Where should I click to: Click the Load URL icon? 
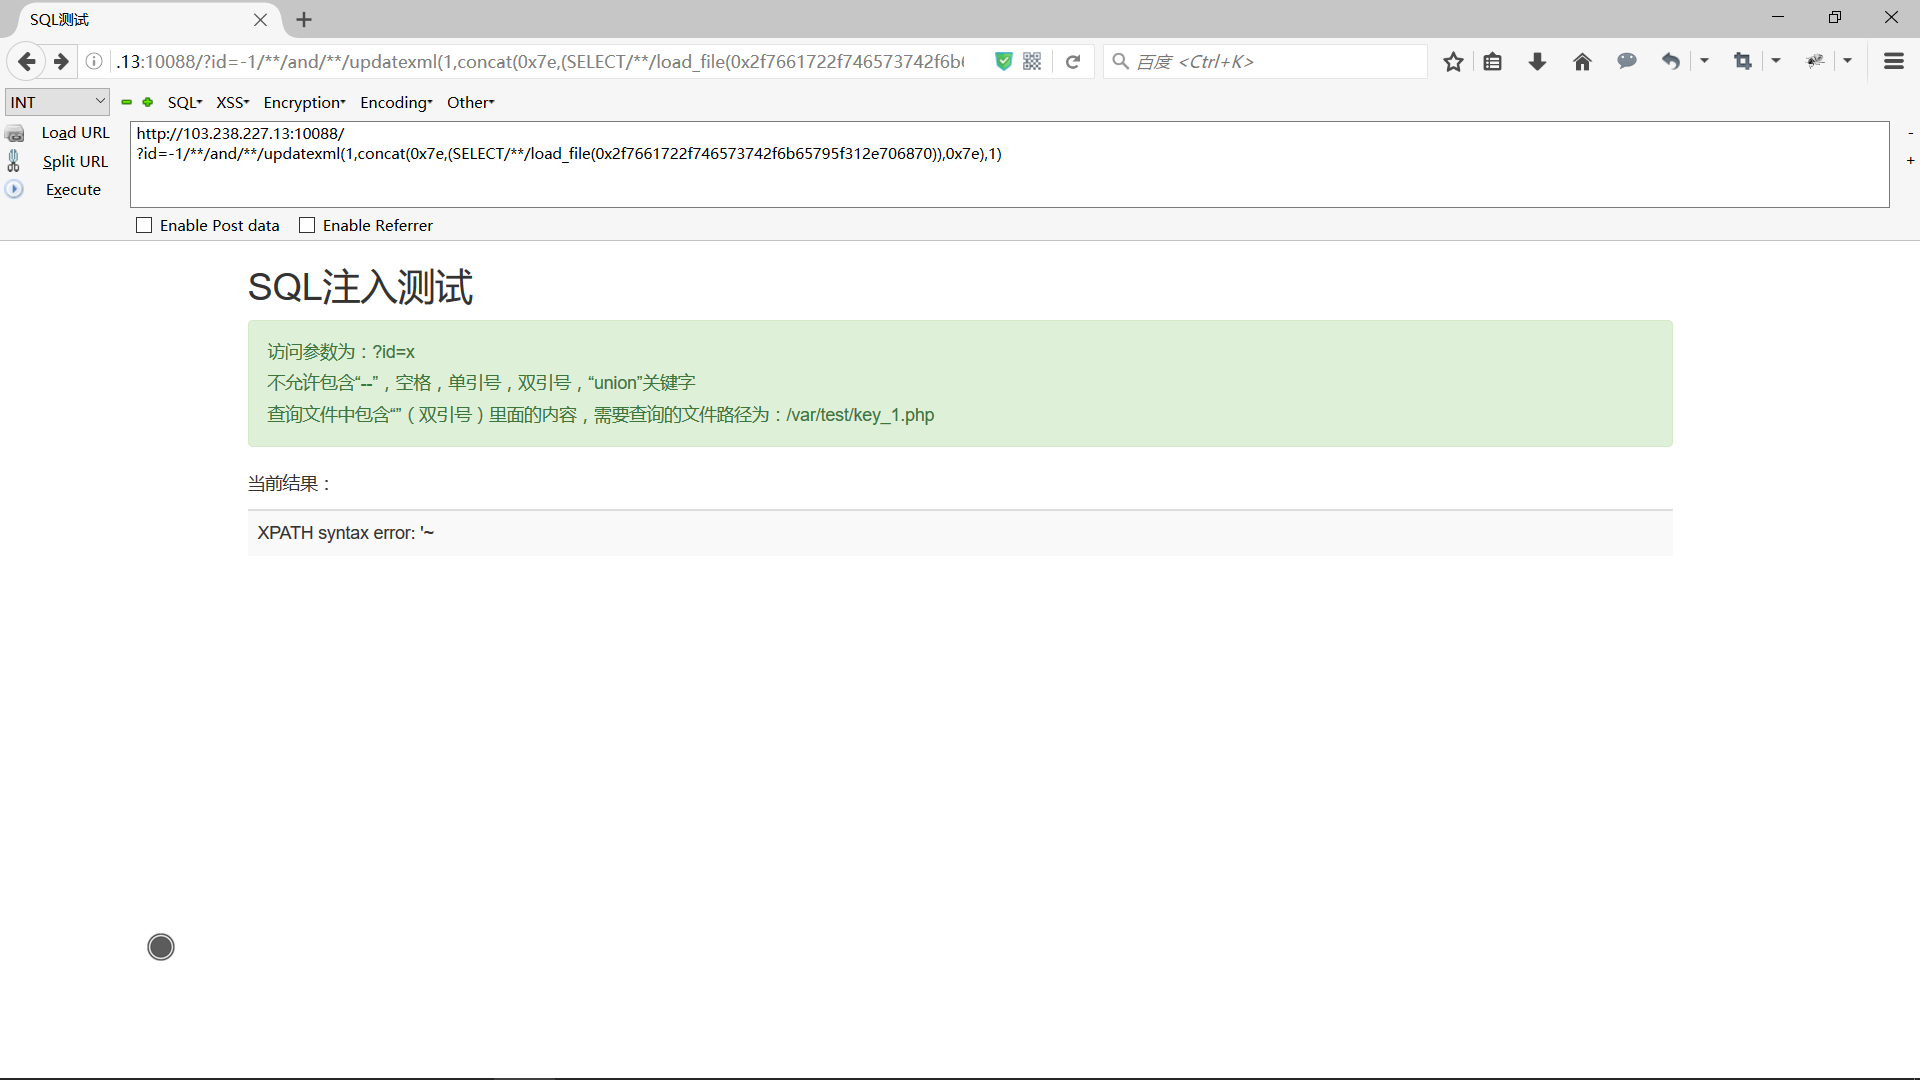(x=15, y=133)
